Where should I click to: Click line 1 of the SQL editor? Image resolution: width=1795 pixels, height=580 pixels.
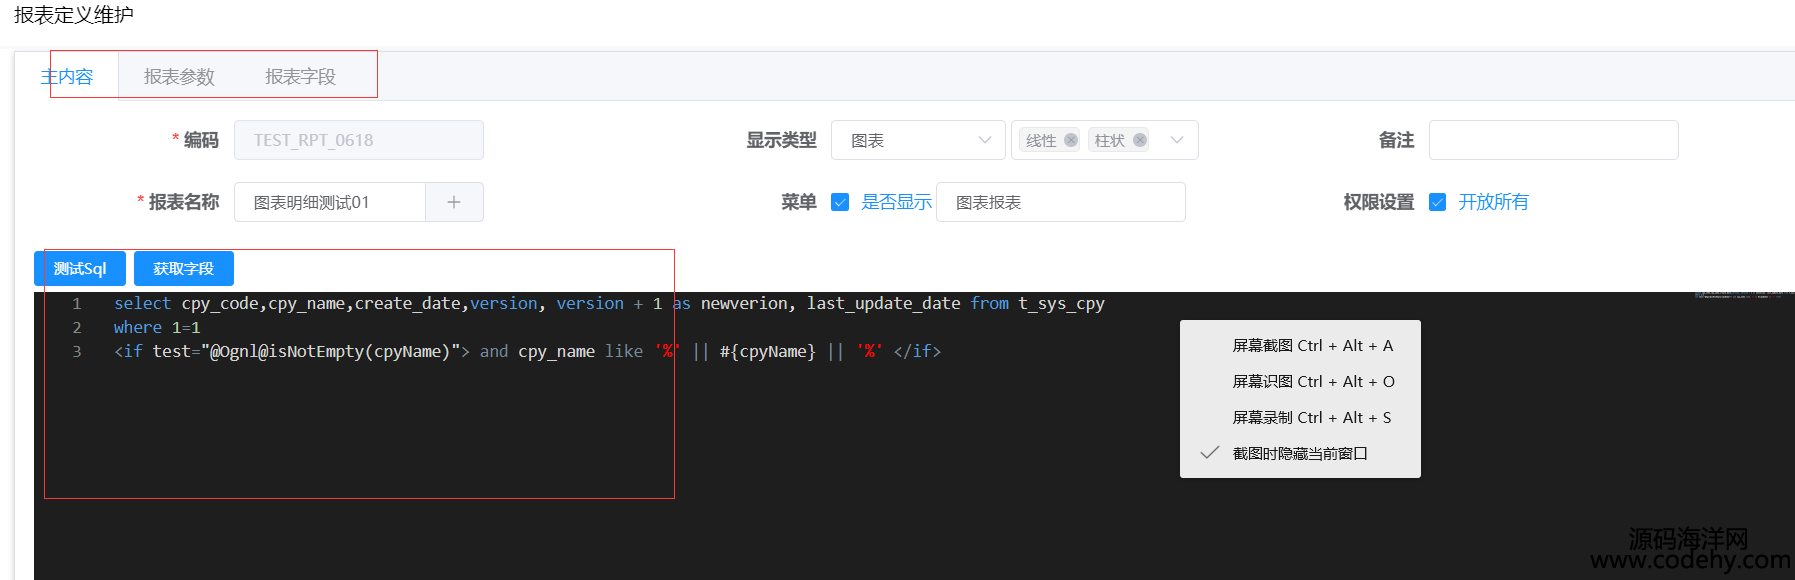click(609, 303)
